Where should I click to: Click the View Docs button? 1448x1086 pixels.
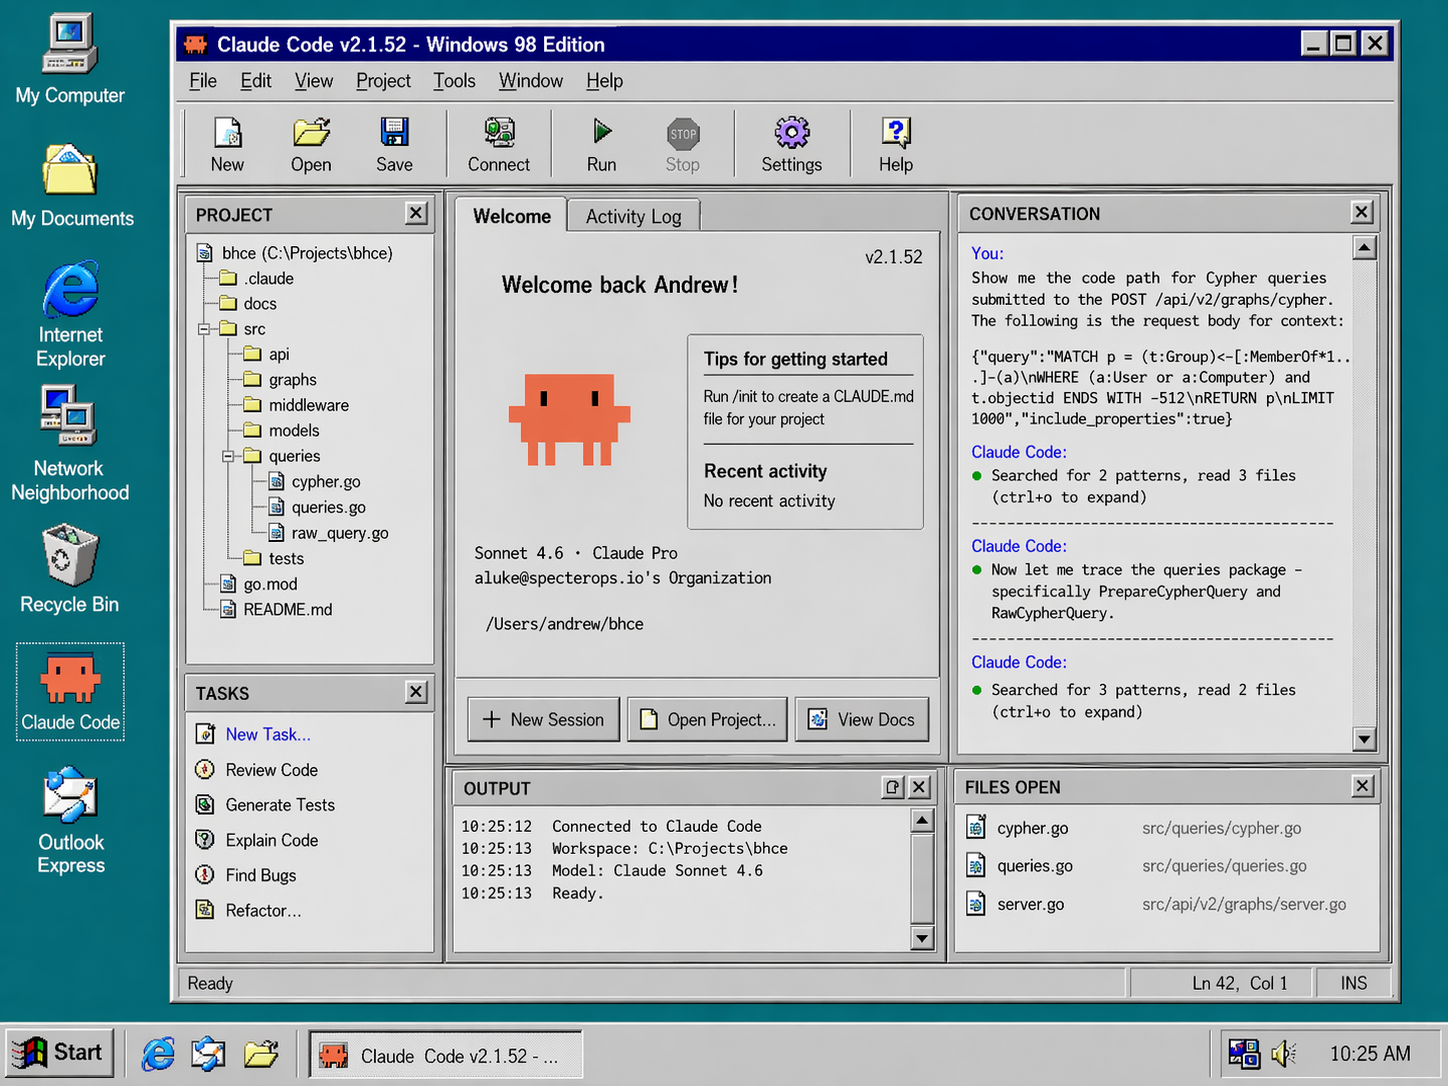click(x=861, y=720)
